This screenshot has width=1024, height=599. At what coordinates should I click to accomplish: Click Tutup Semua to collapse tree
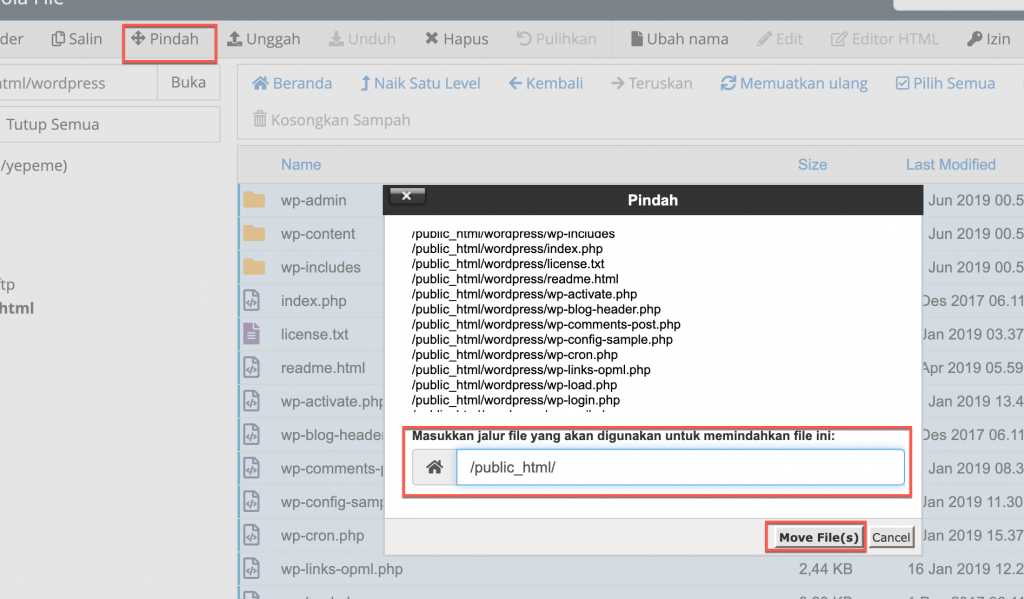[x=52, y=125]
